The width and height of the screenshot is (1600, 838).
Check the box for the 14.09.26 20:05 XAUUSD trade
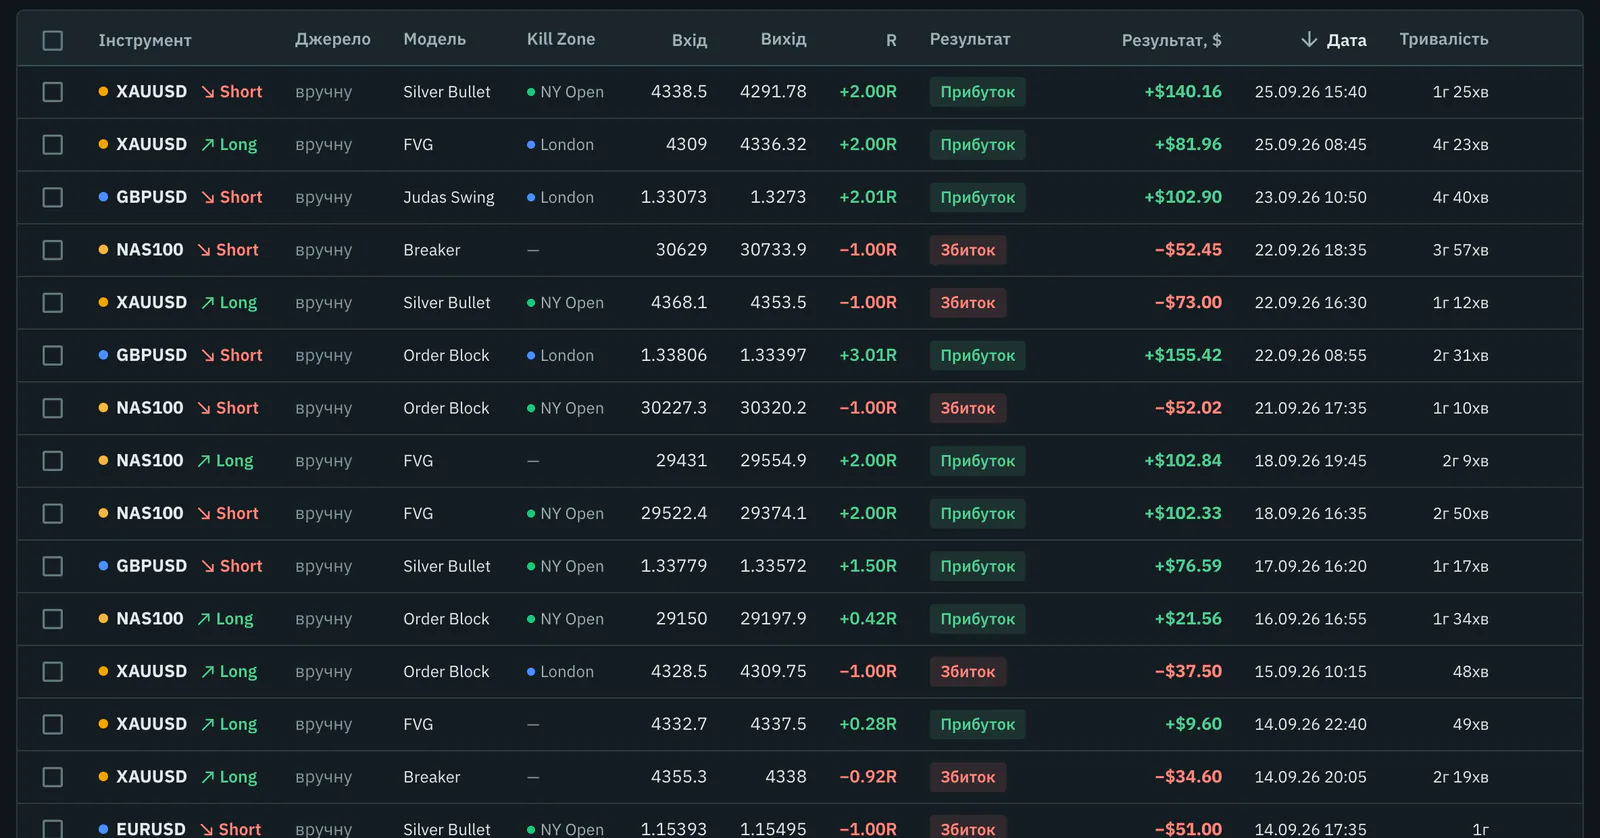[53, 777]
